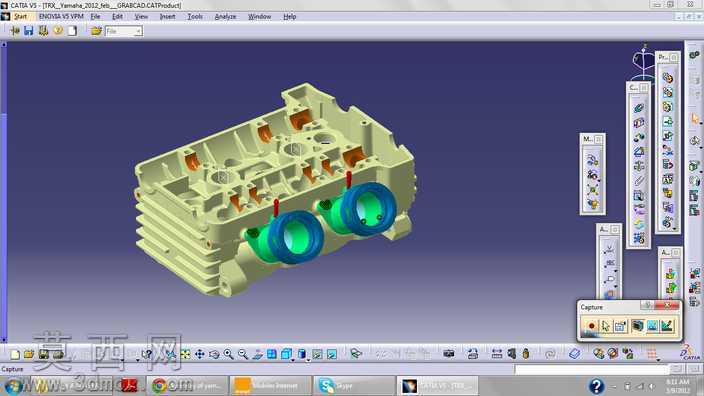Open Skype from the taskbar
The image size is (704, 396).
[x=353, y=386]
